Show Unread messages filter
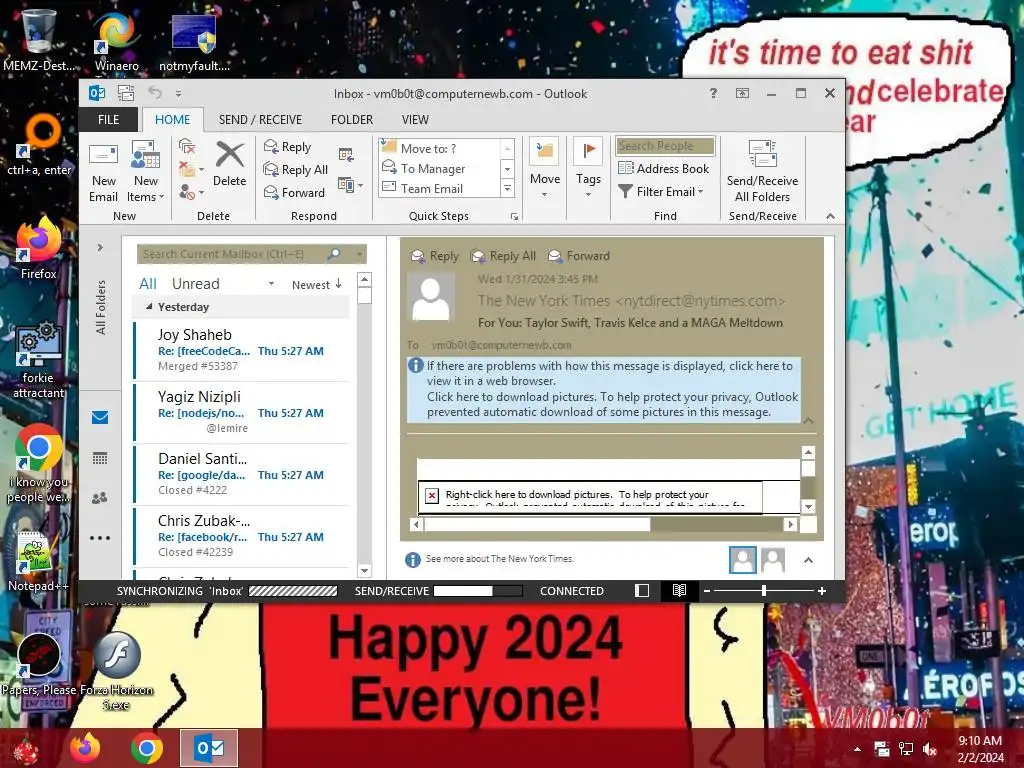The width and height of the screenshot is (1024, 768). tap(195, 283)
